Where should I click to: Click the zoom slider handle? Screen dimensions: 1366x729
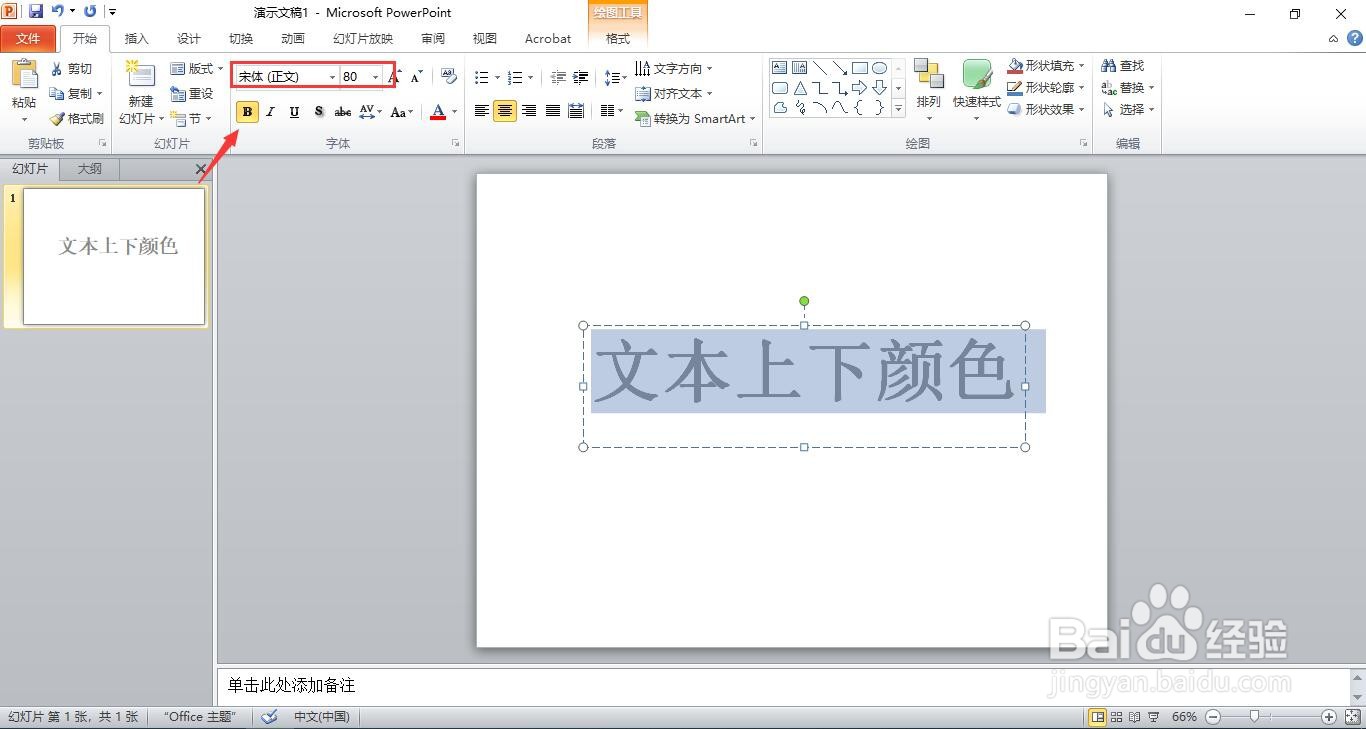point(1254,717)
